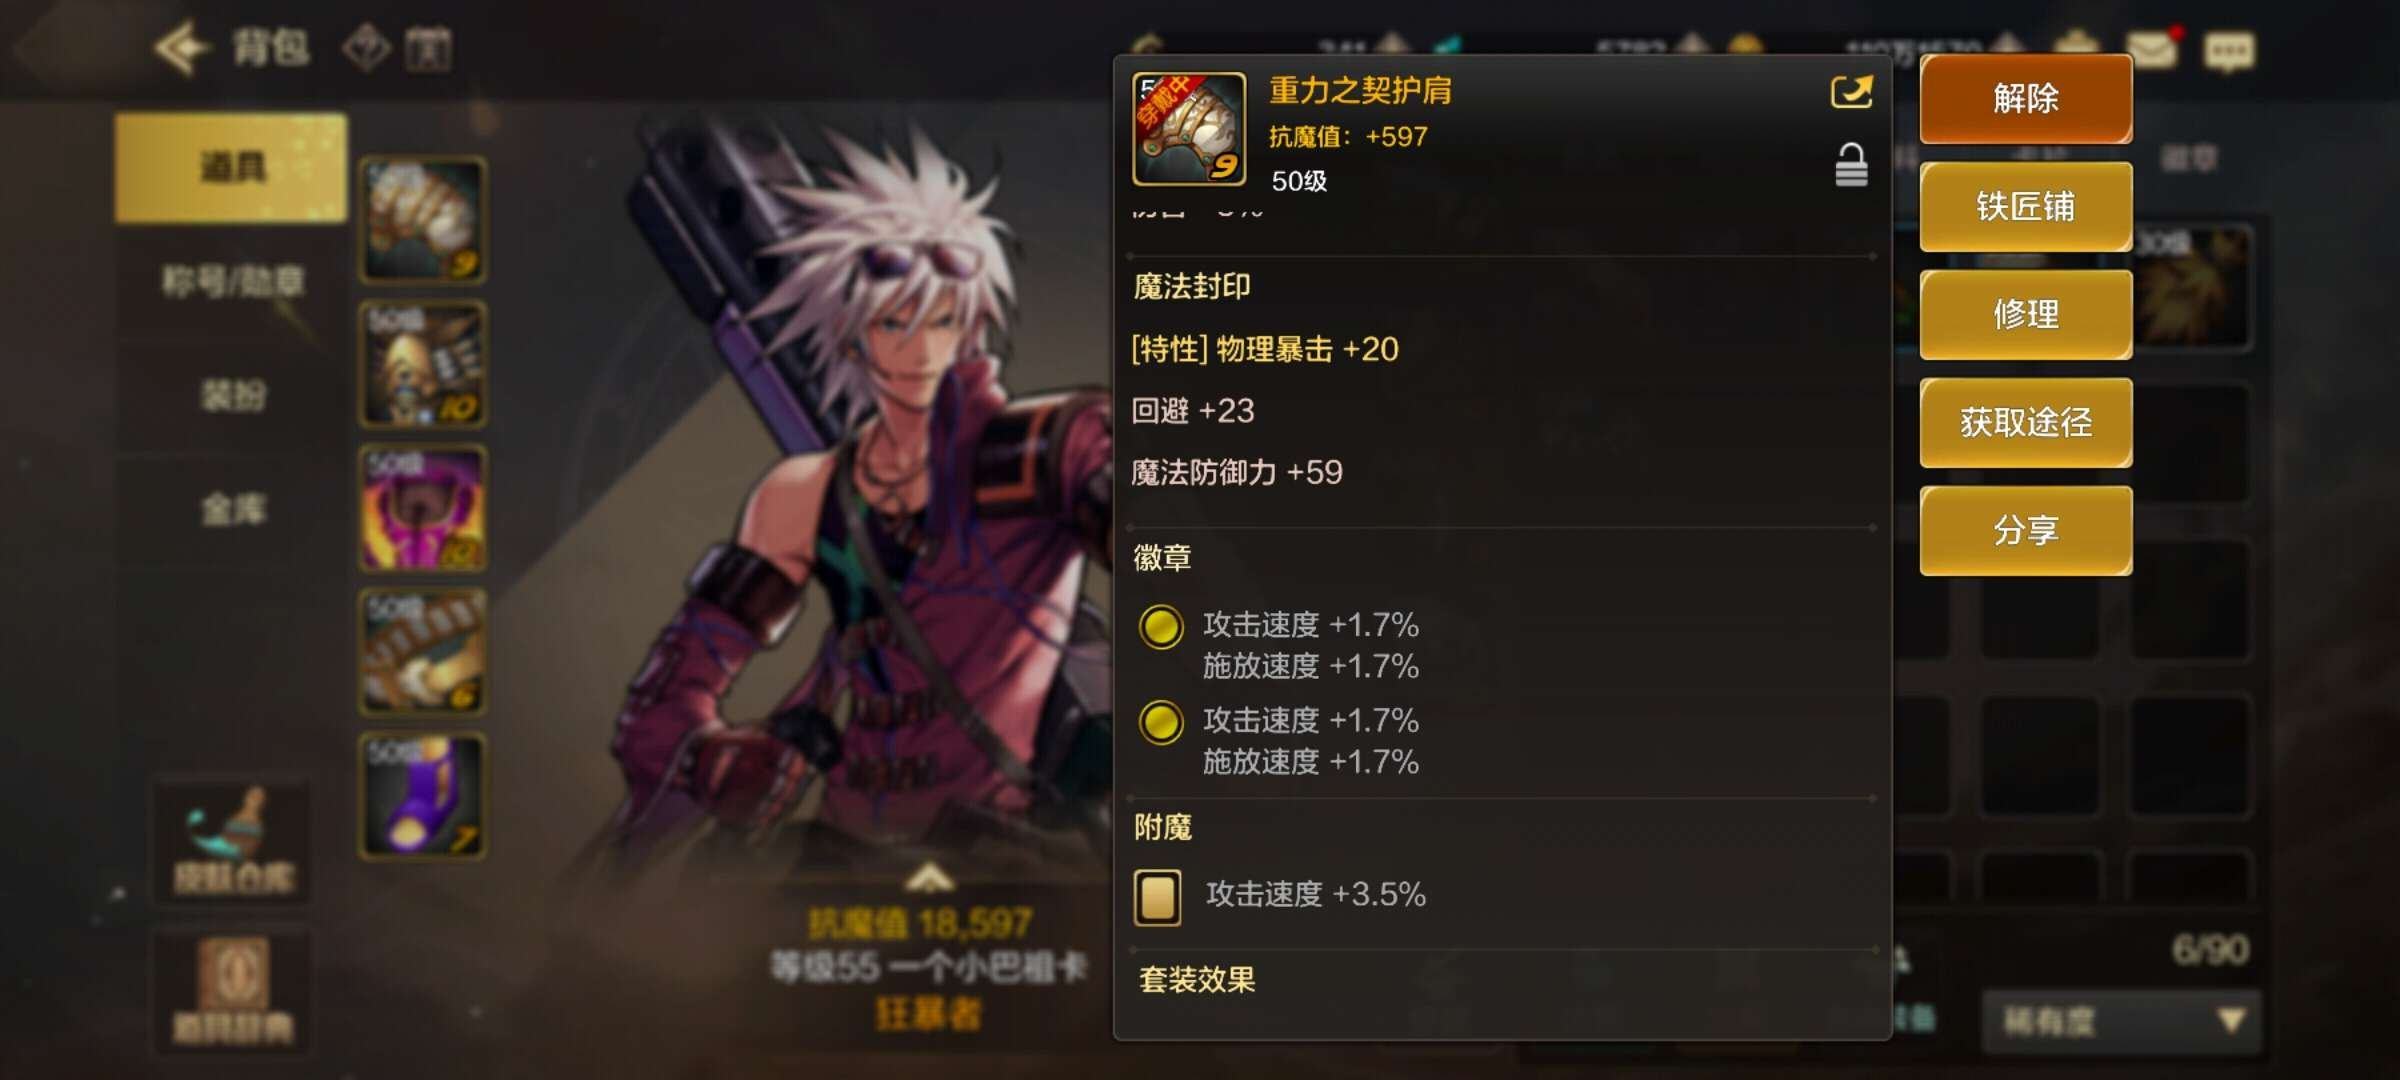Image resolution: width=2400 pixels, height=1080 pixels.
Task: Switch to the 装扮 tab
Action: pos(233,396)
